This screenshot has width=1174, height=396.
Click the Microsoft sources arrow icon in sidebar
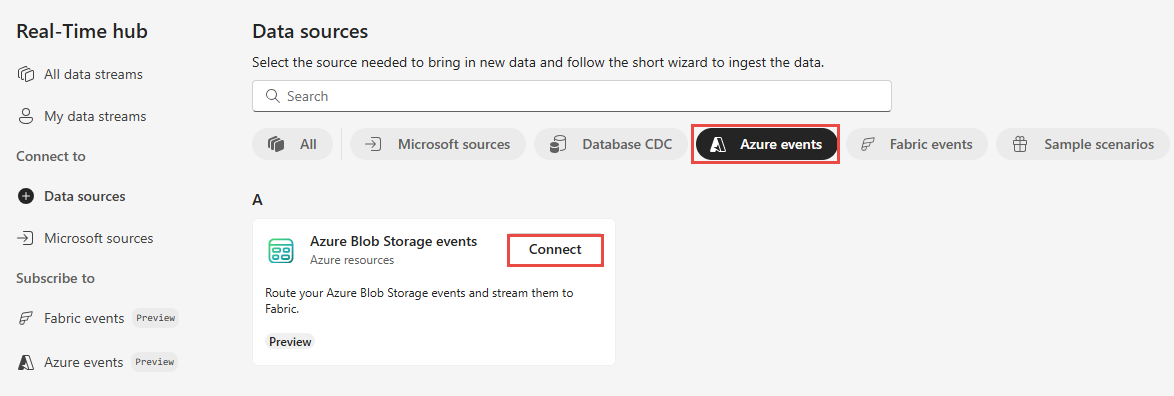click(26, 238)
